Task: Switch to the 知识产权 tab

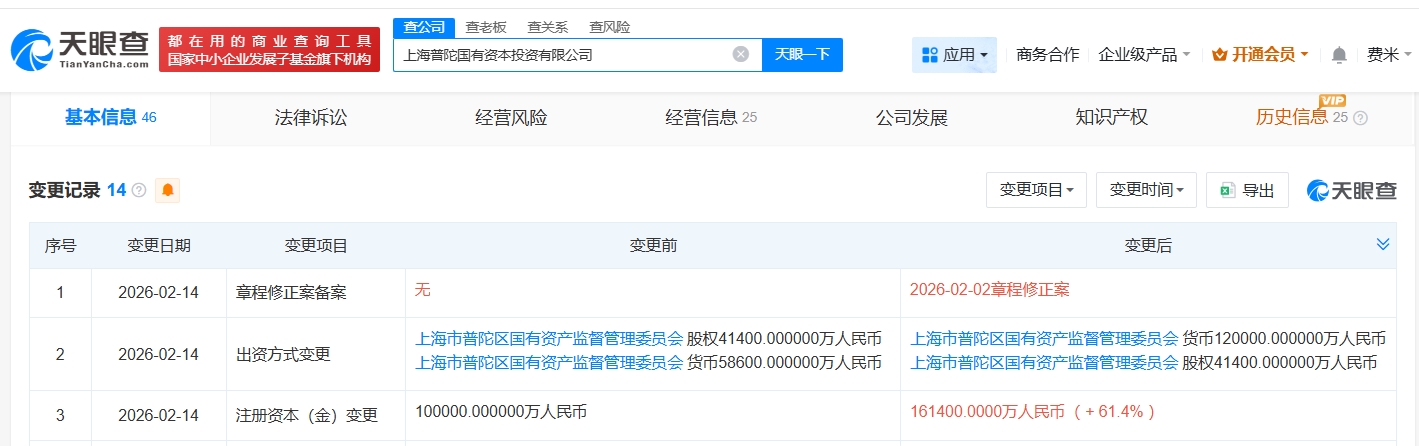Action: tap(1111, 118)
